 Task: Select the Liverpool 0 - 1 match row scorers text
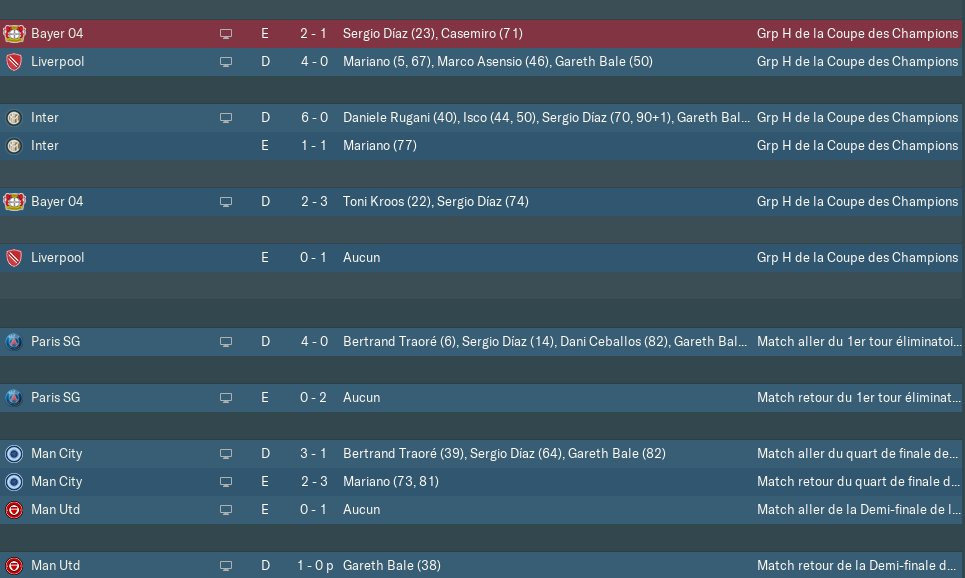pos(361,258)
